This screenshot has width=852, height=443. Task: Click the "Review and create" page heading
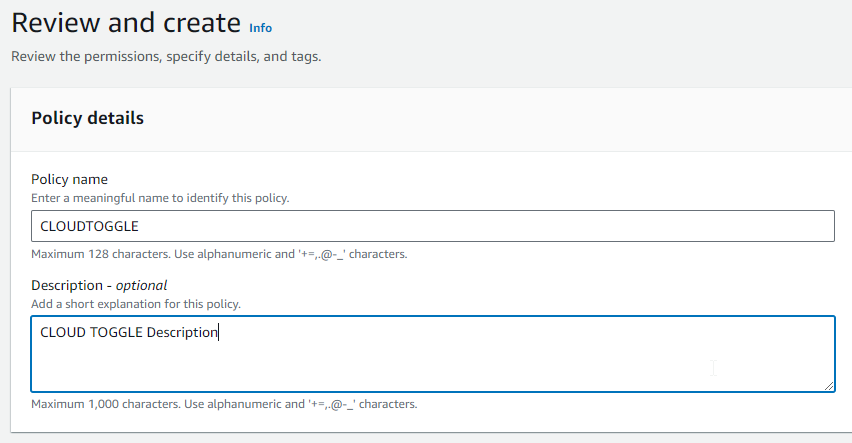pos(126,23)
